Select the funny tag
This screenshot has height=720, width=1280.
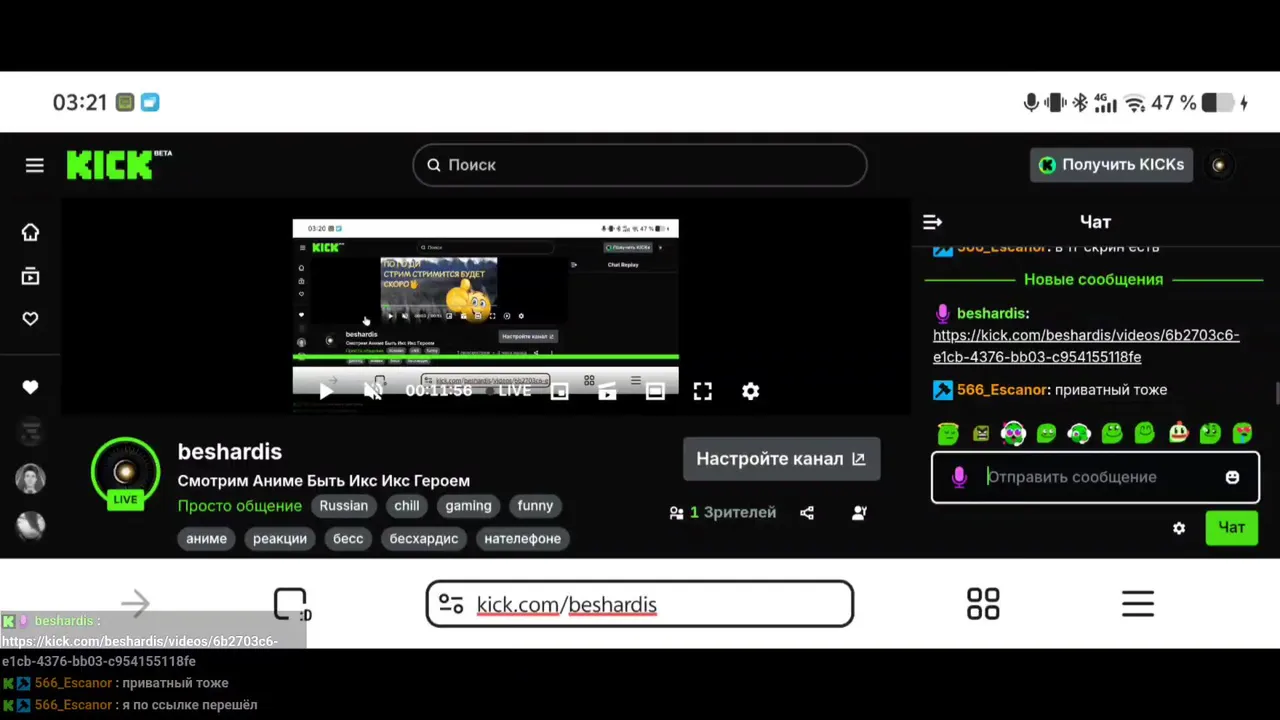(x=535, y=506)
